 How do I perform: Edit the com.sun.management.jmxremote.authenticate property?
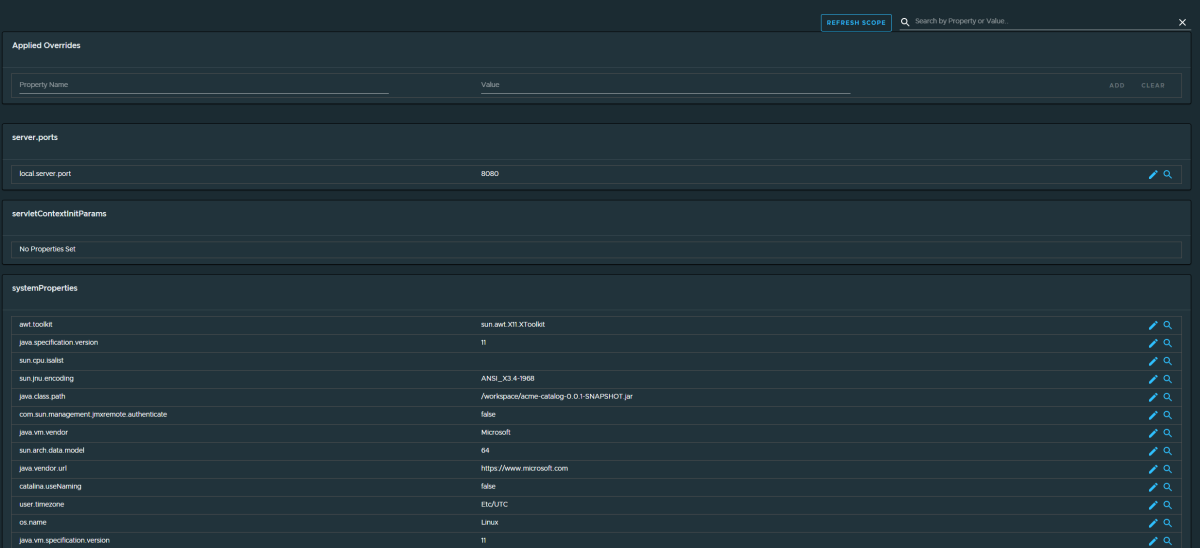tap(1153, 415)
